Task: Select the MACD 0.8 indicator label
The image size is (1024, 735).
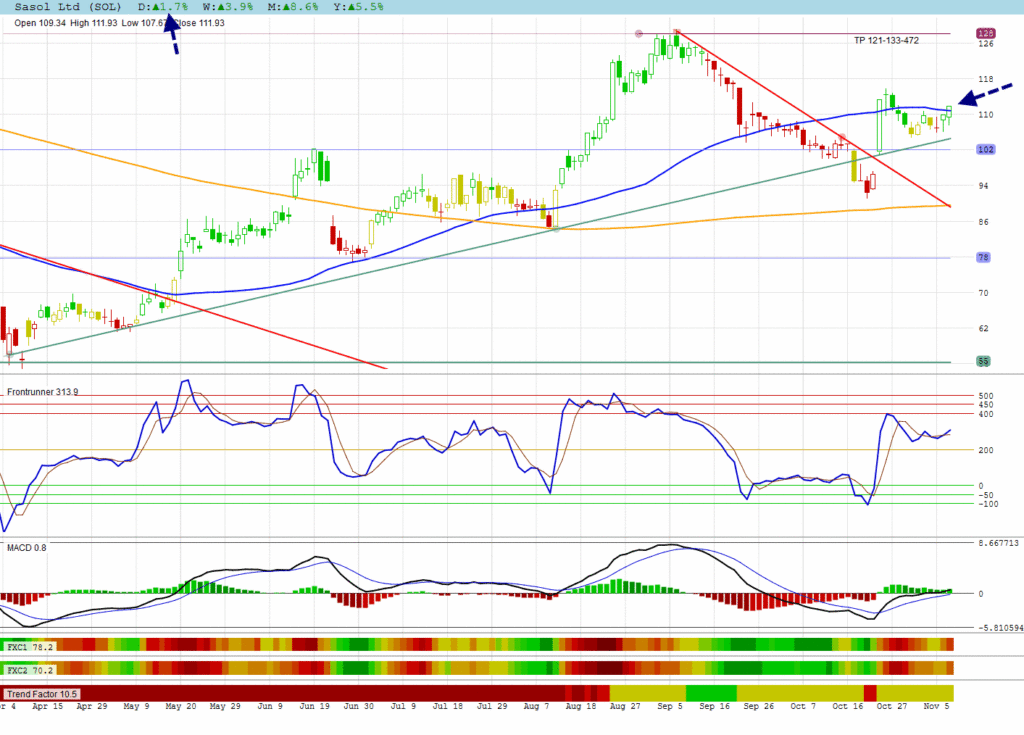Action: [26, 547]
